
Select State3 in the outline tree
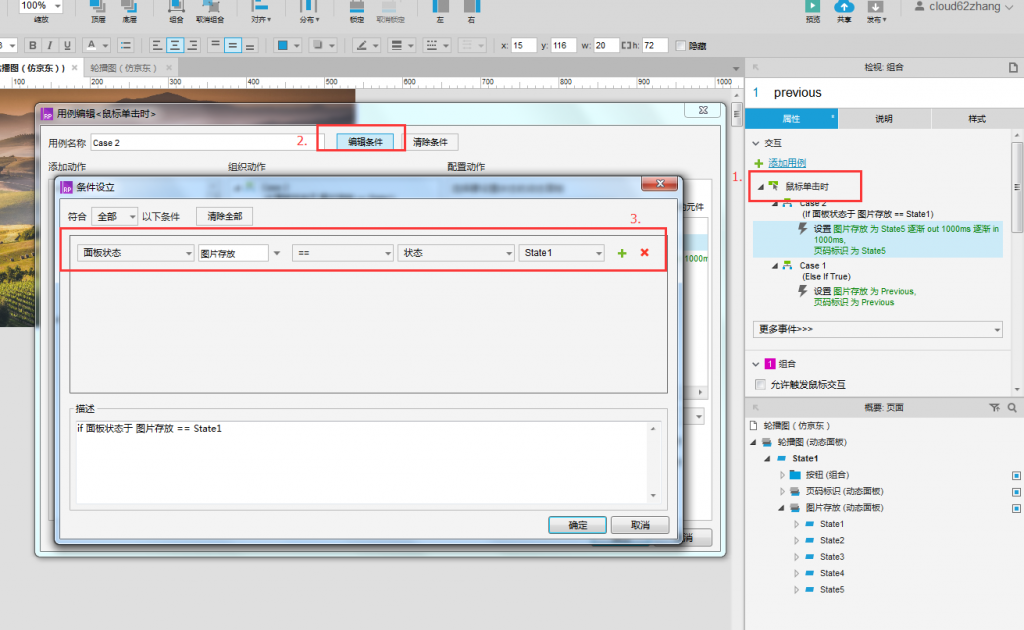[x=832, y=557]
